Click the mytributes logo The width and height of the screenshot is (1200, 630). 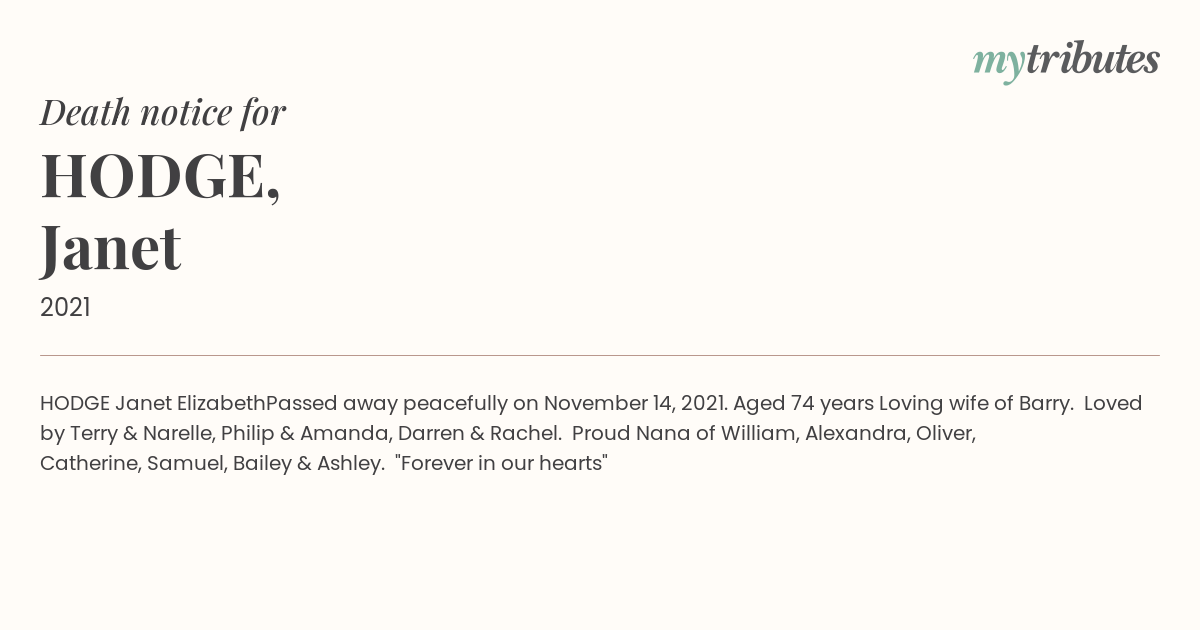pos(1066,62)
